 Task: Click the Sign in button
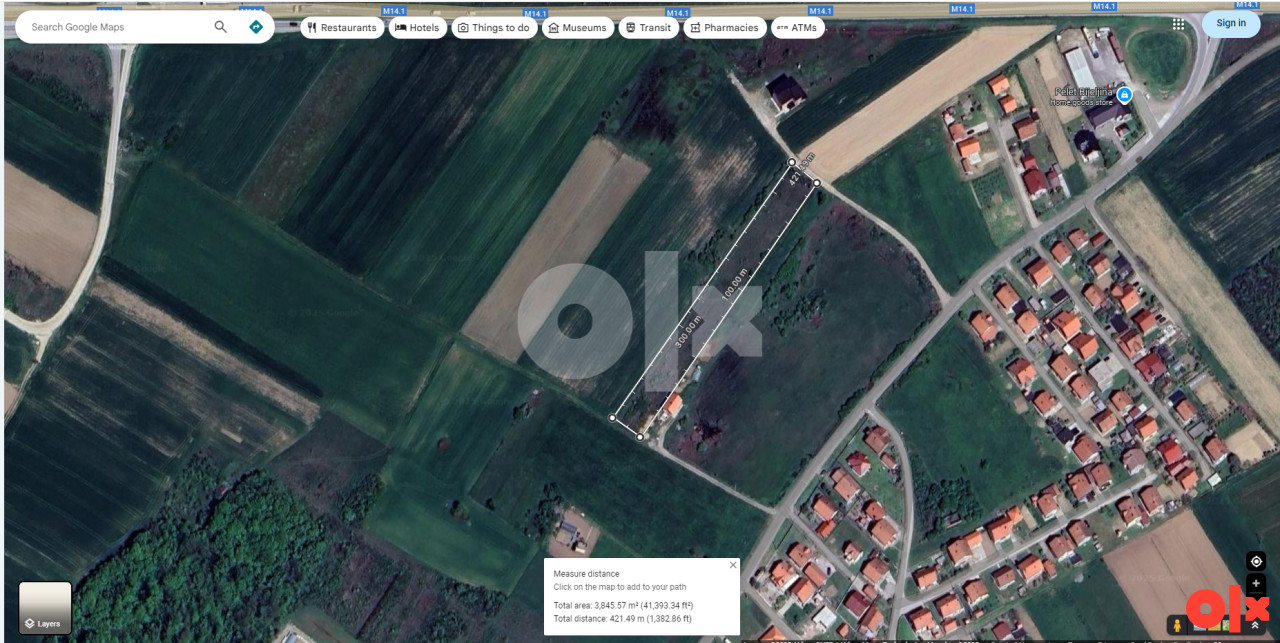1231,23
